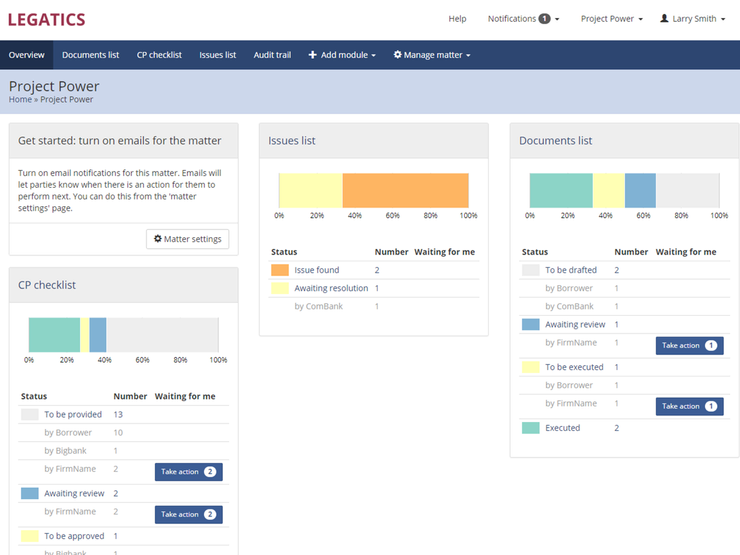740x555 pixels.
Task: Click the yellow segment of Issues list chart
Action: (311, 191)
